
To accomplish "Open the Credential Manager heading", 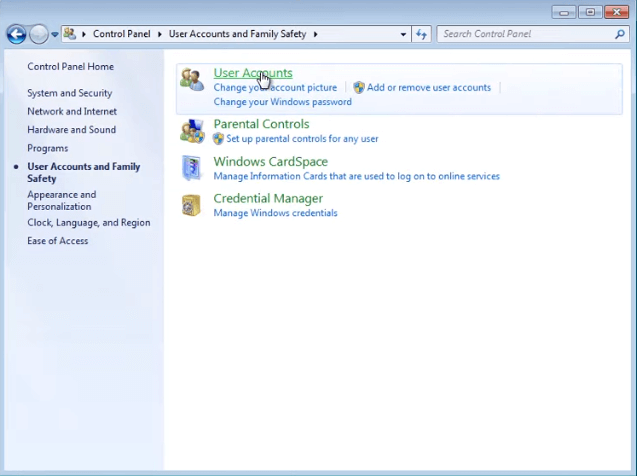I will click(268, 198).
